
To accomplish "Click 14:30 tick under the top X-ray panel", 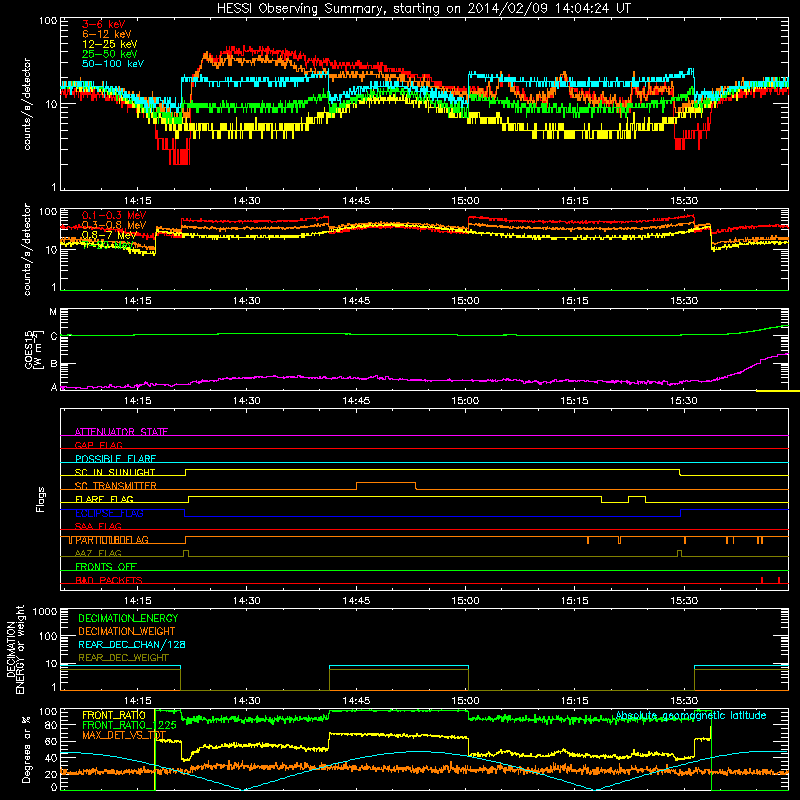I will [246, 201].
